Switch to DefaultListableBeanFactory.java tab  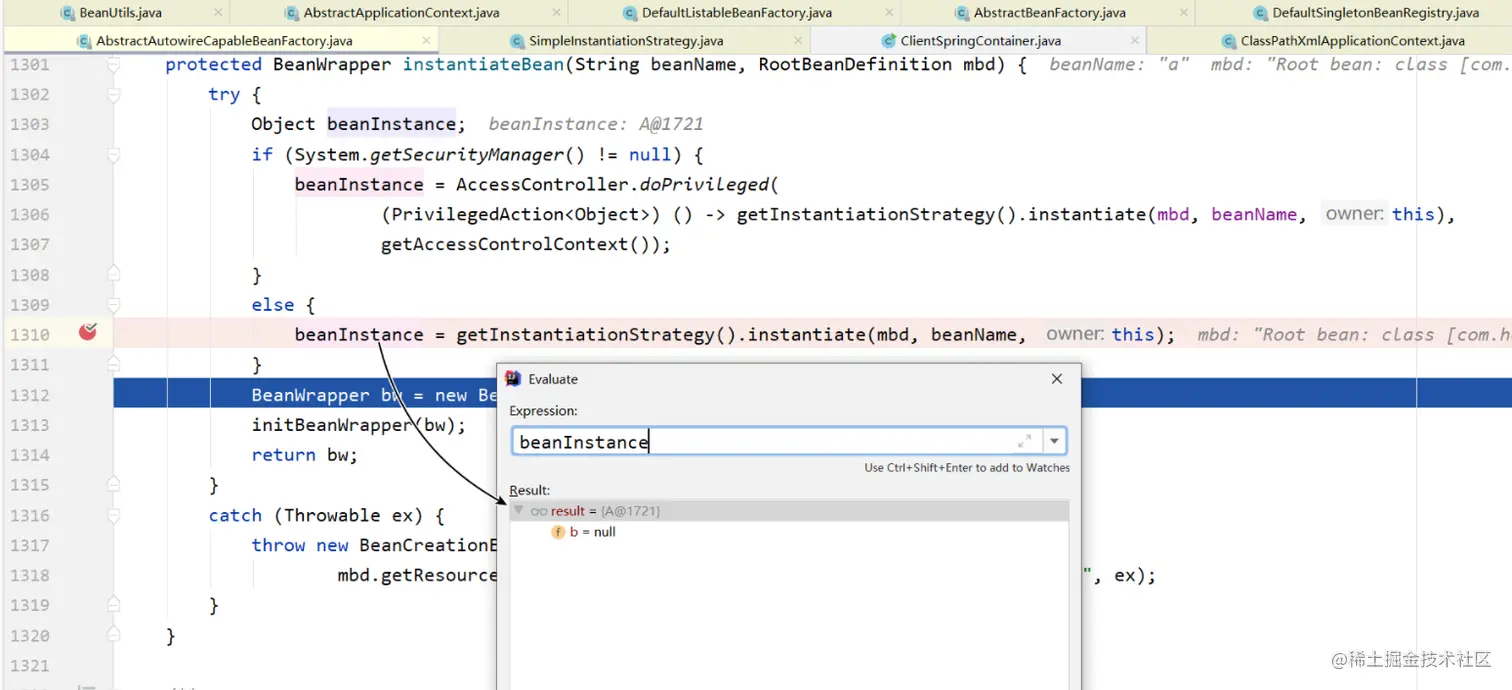[x=736, y=13]
